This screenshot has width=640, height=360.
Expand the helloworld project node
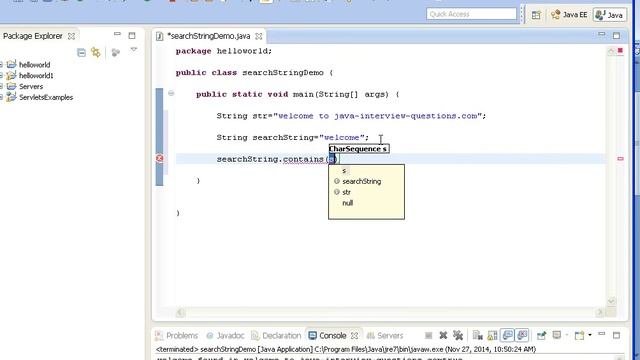tap(1, 64)
